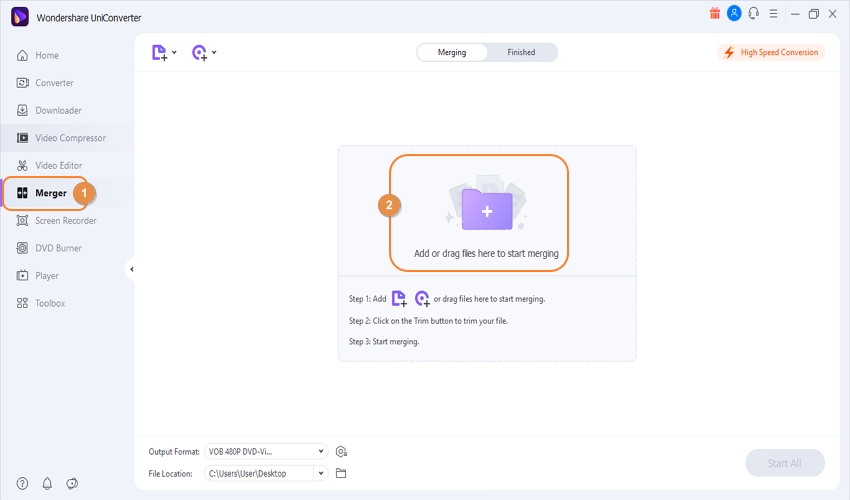Open the user account icon

[x=734, y=14]
